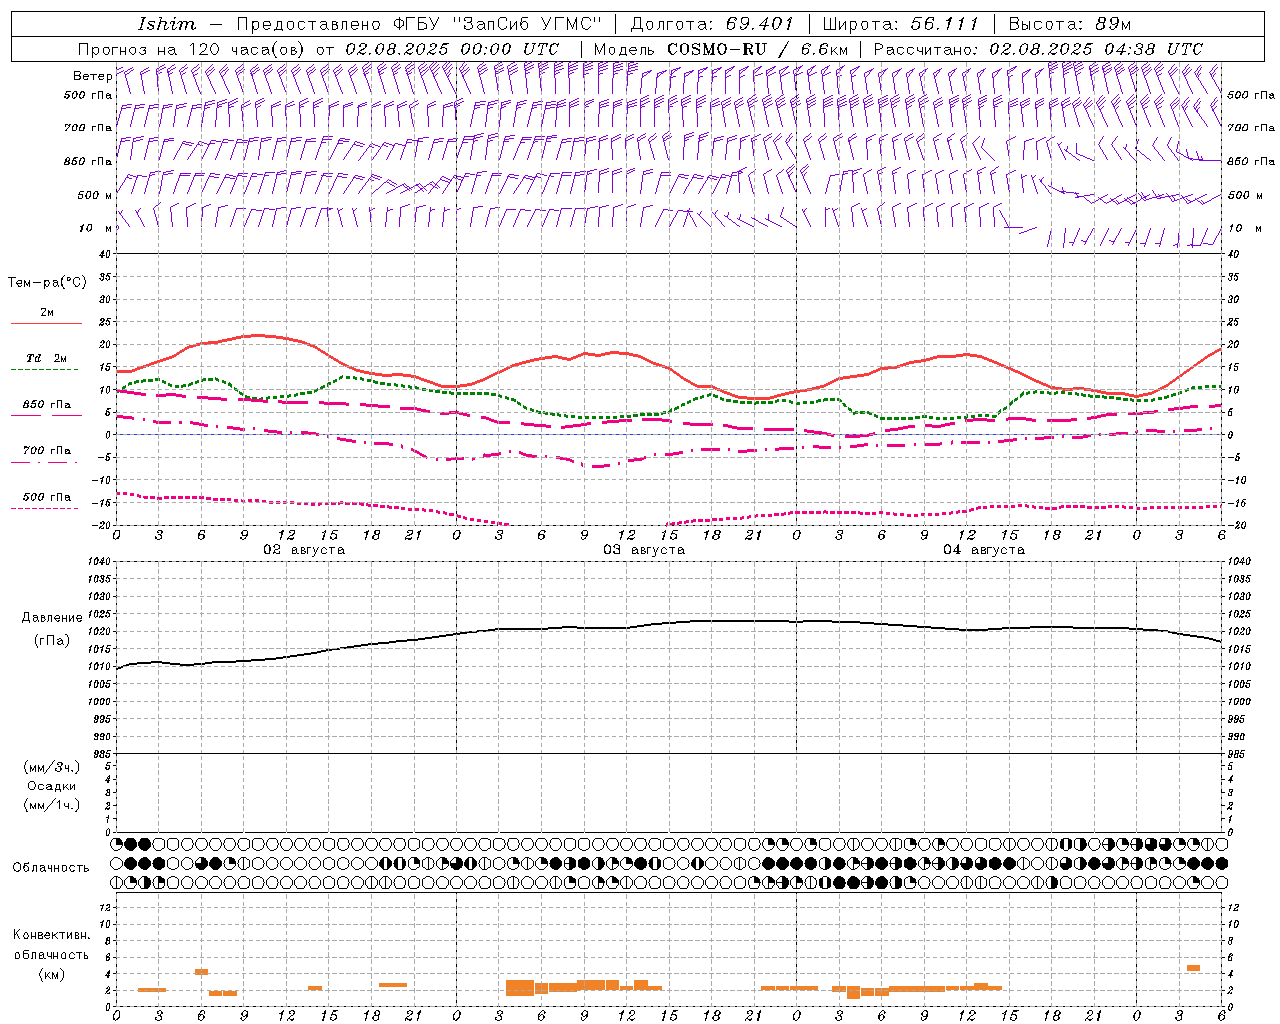Click the "1040" value on left pressure axis

point(97,562)
